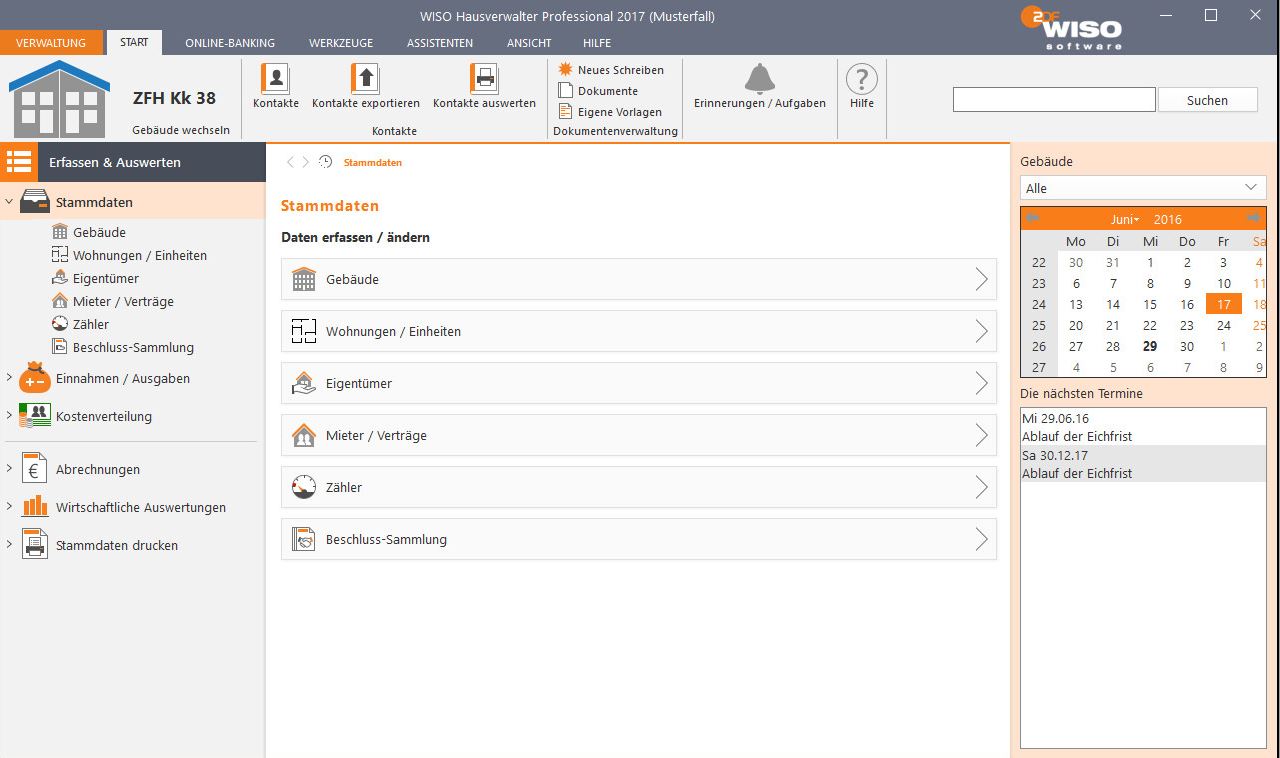The image size is (1280, 758).
Task: Click the building icon to switch Gebäude
Action: click(59, 100)
